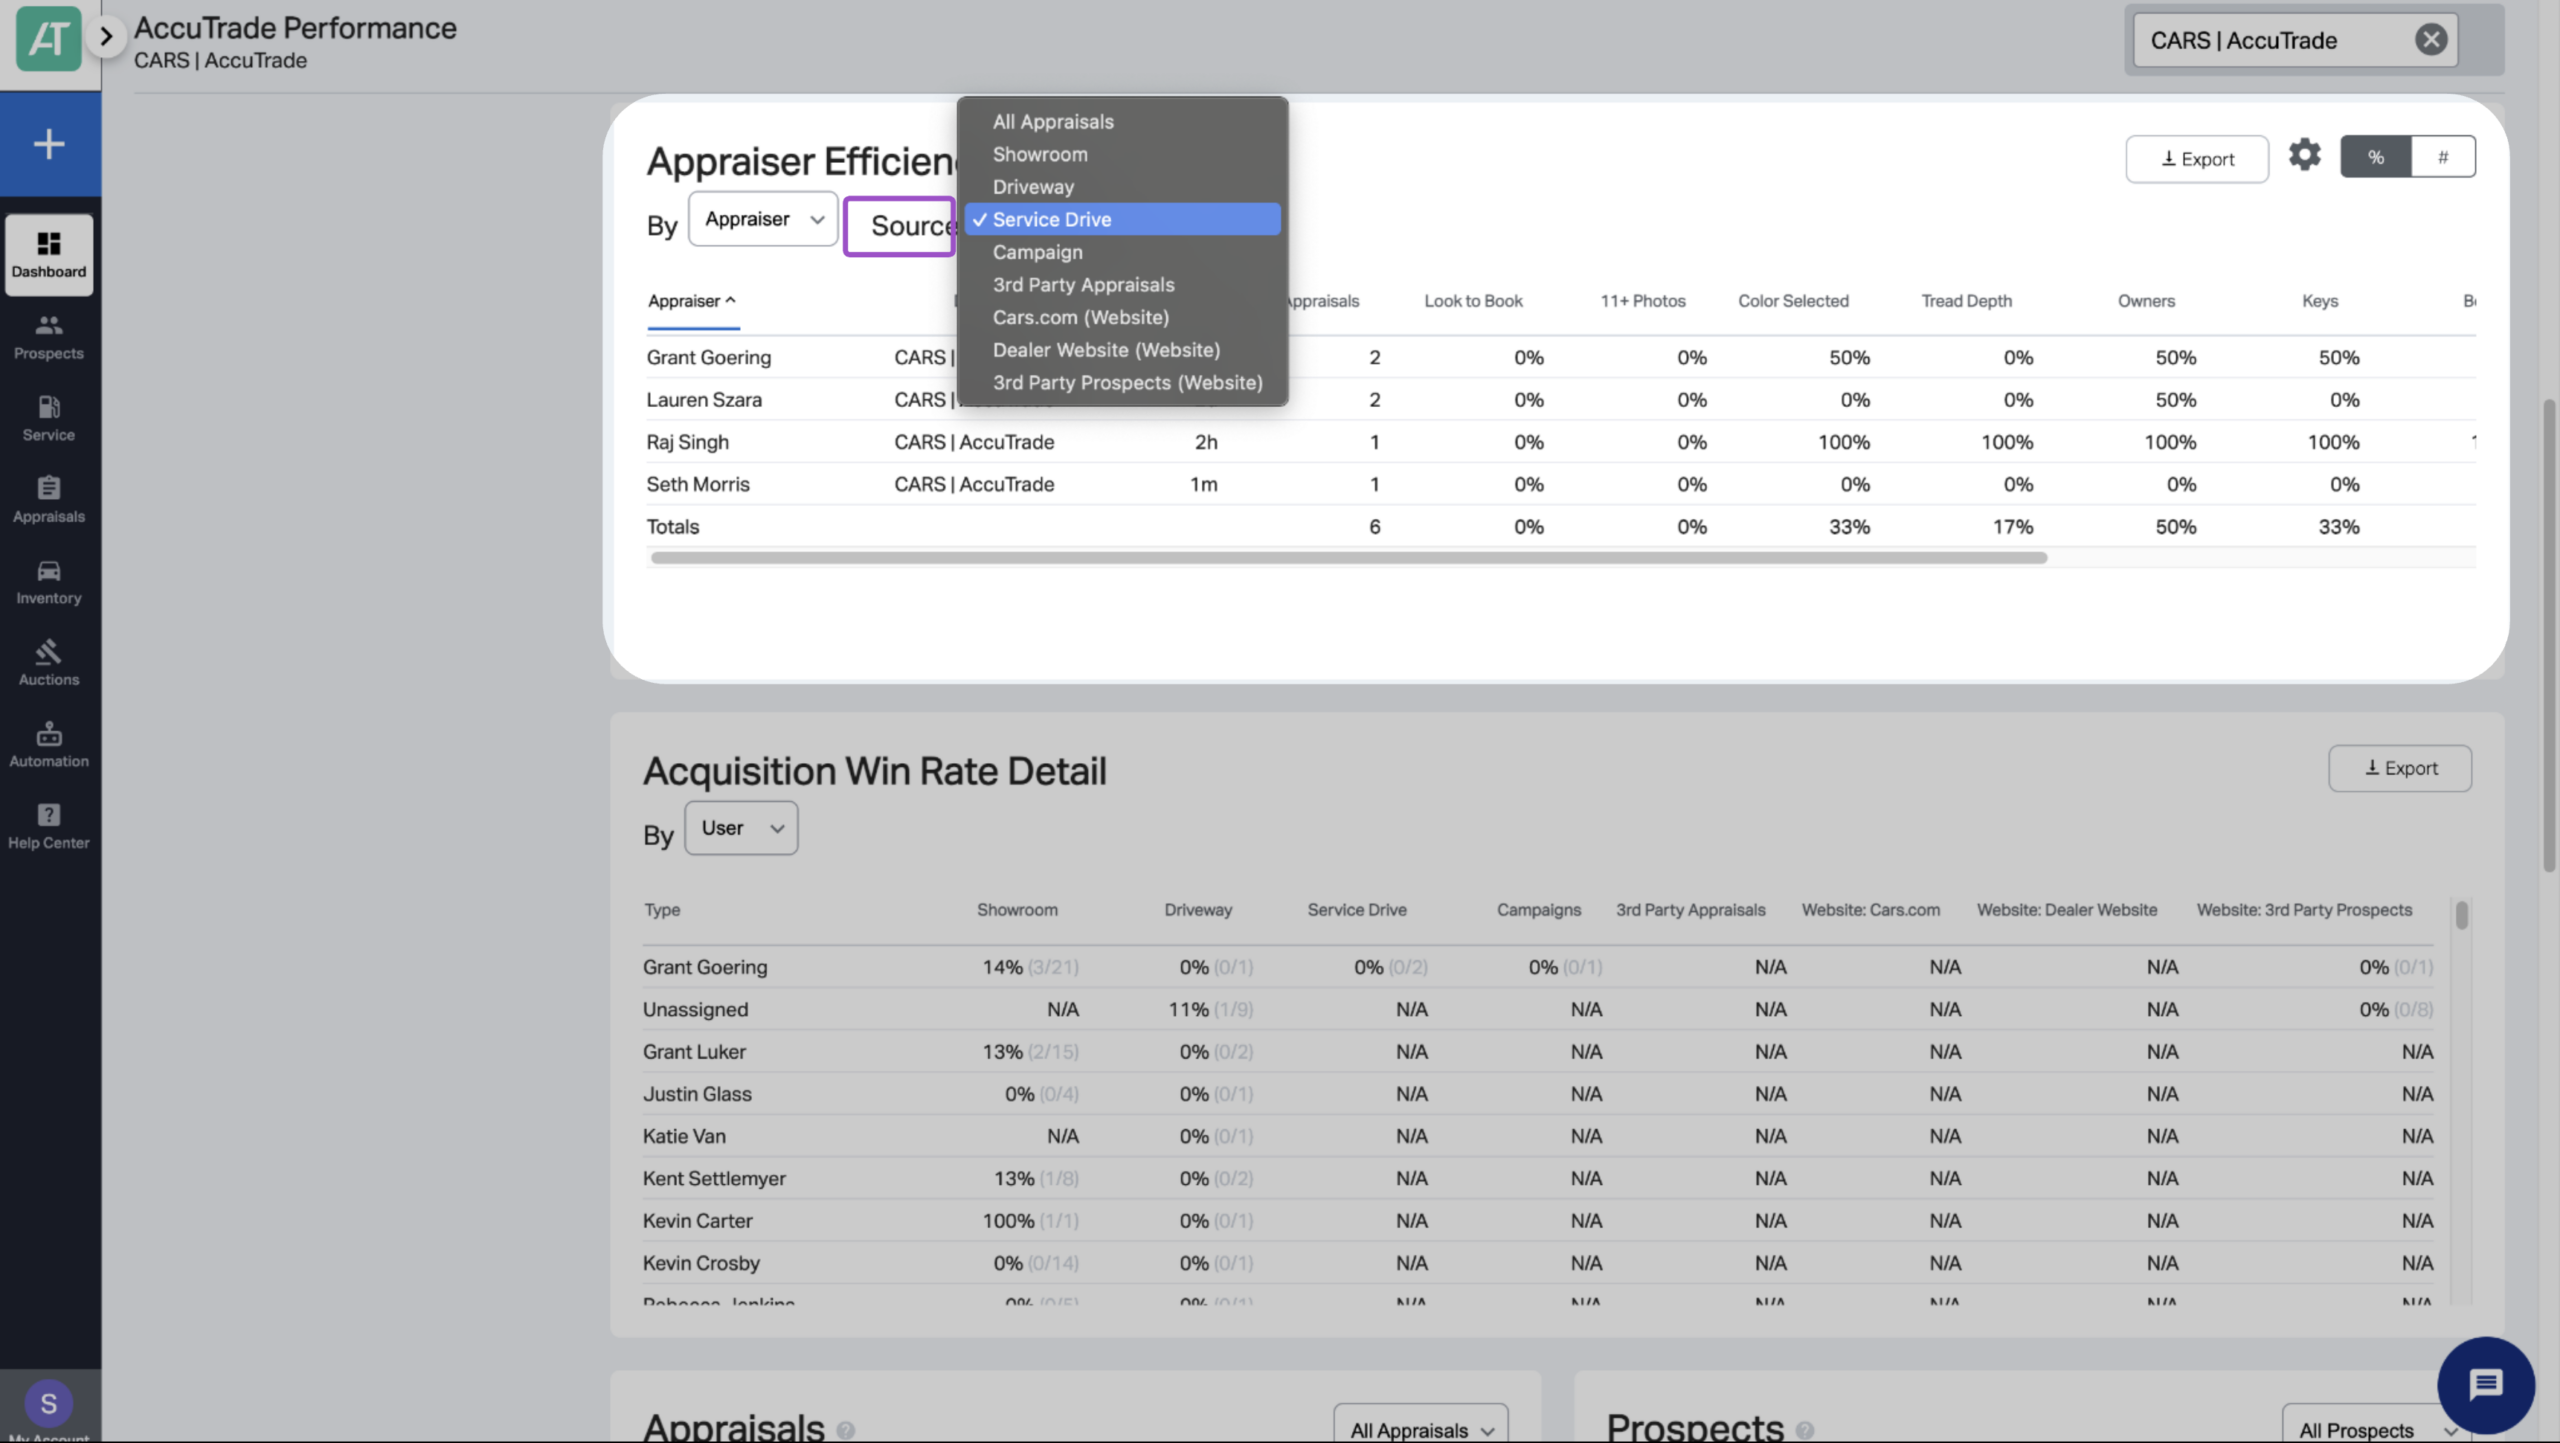Open the By Appraiser dropdown
This screenshot has height=1443, width=2560.
coord(763,219)
